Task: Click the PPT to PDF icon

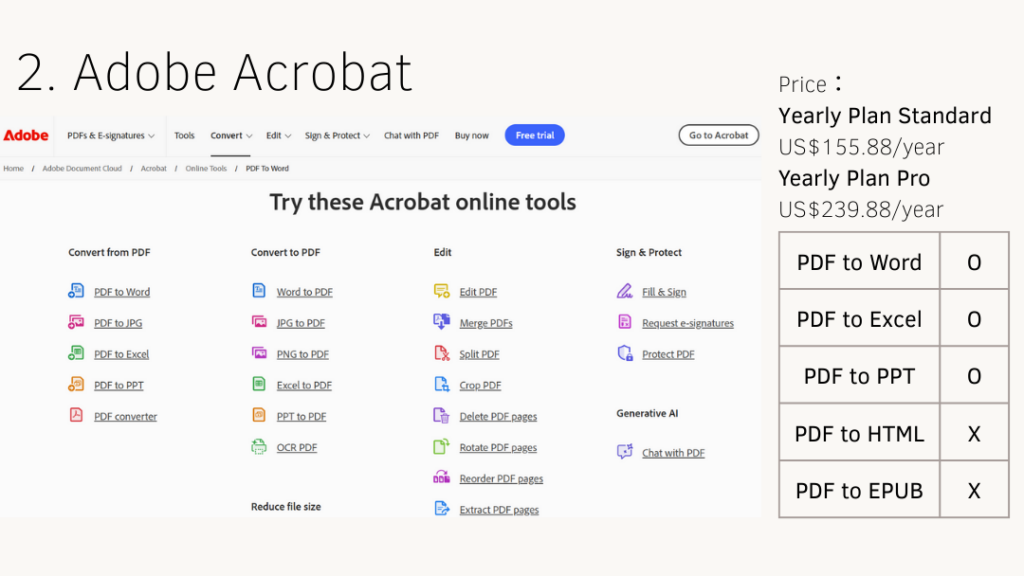Action: 259,415
